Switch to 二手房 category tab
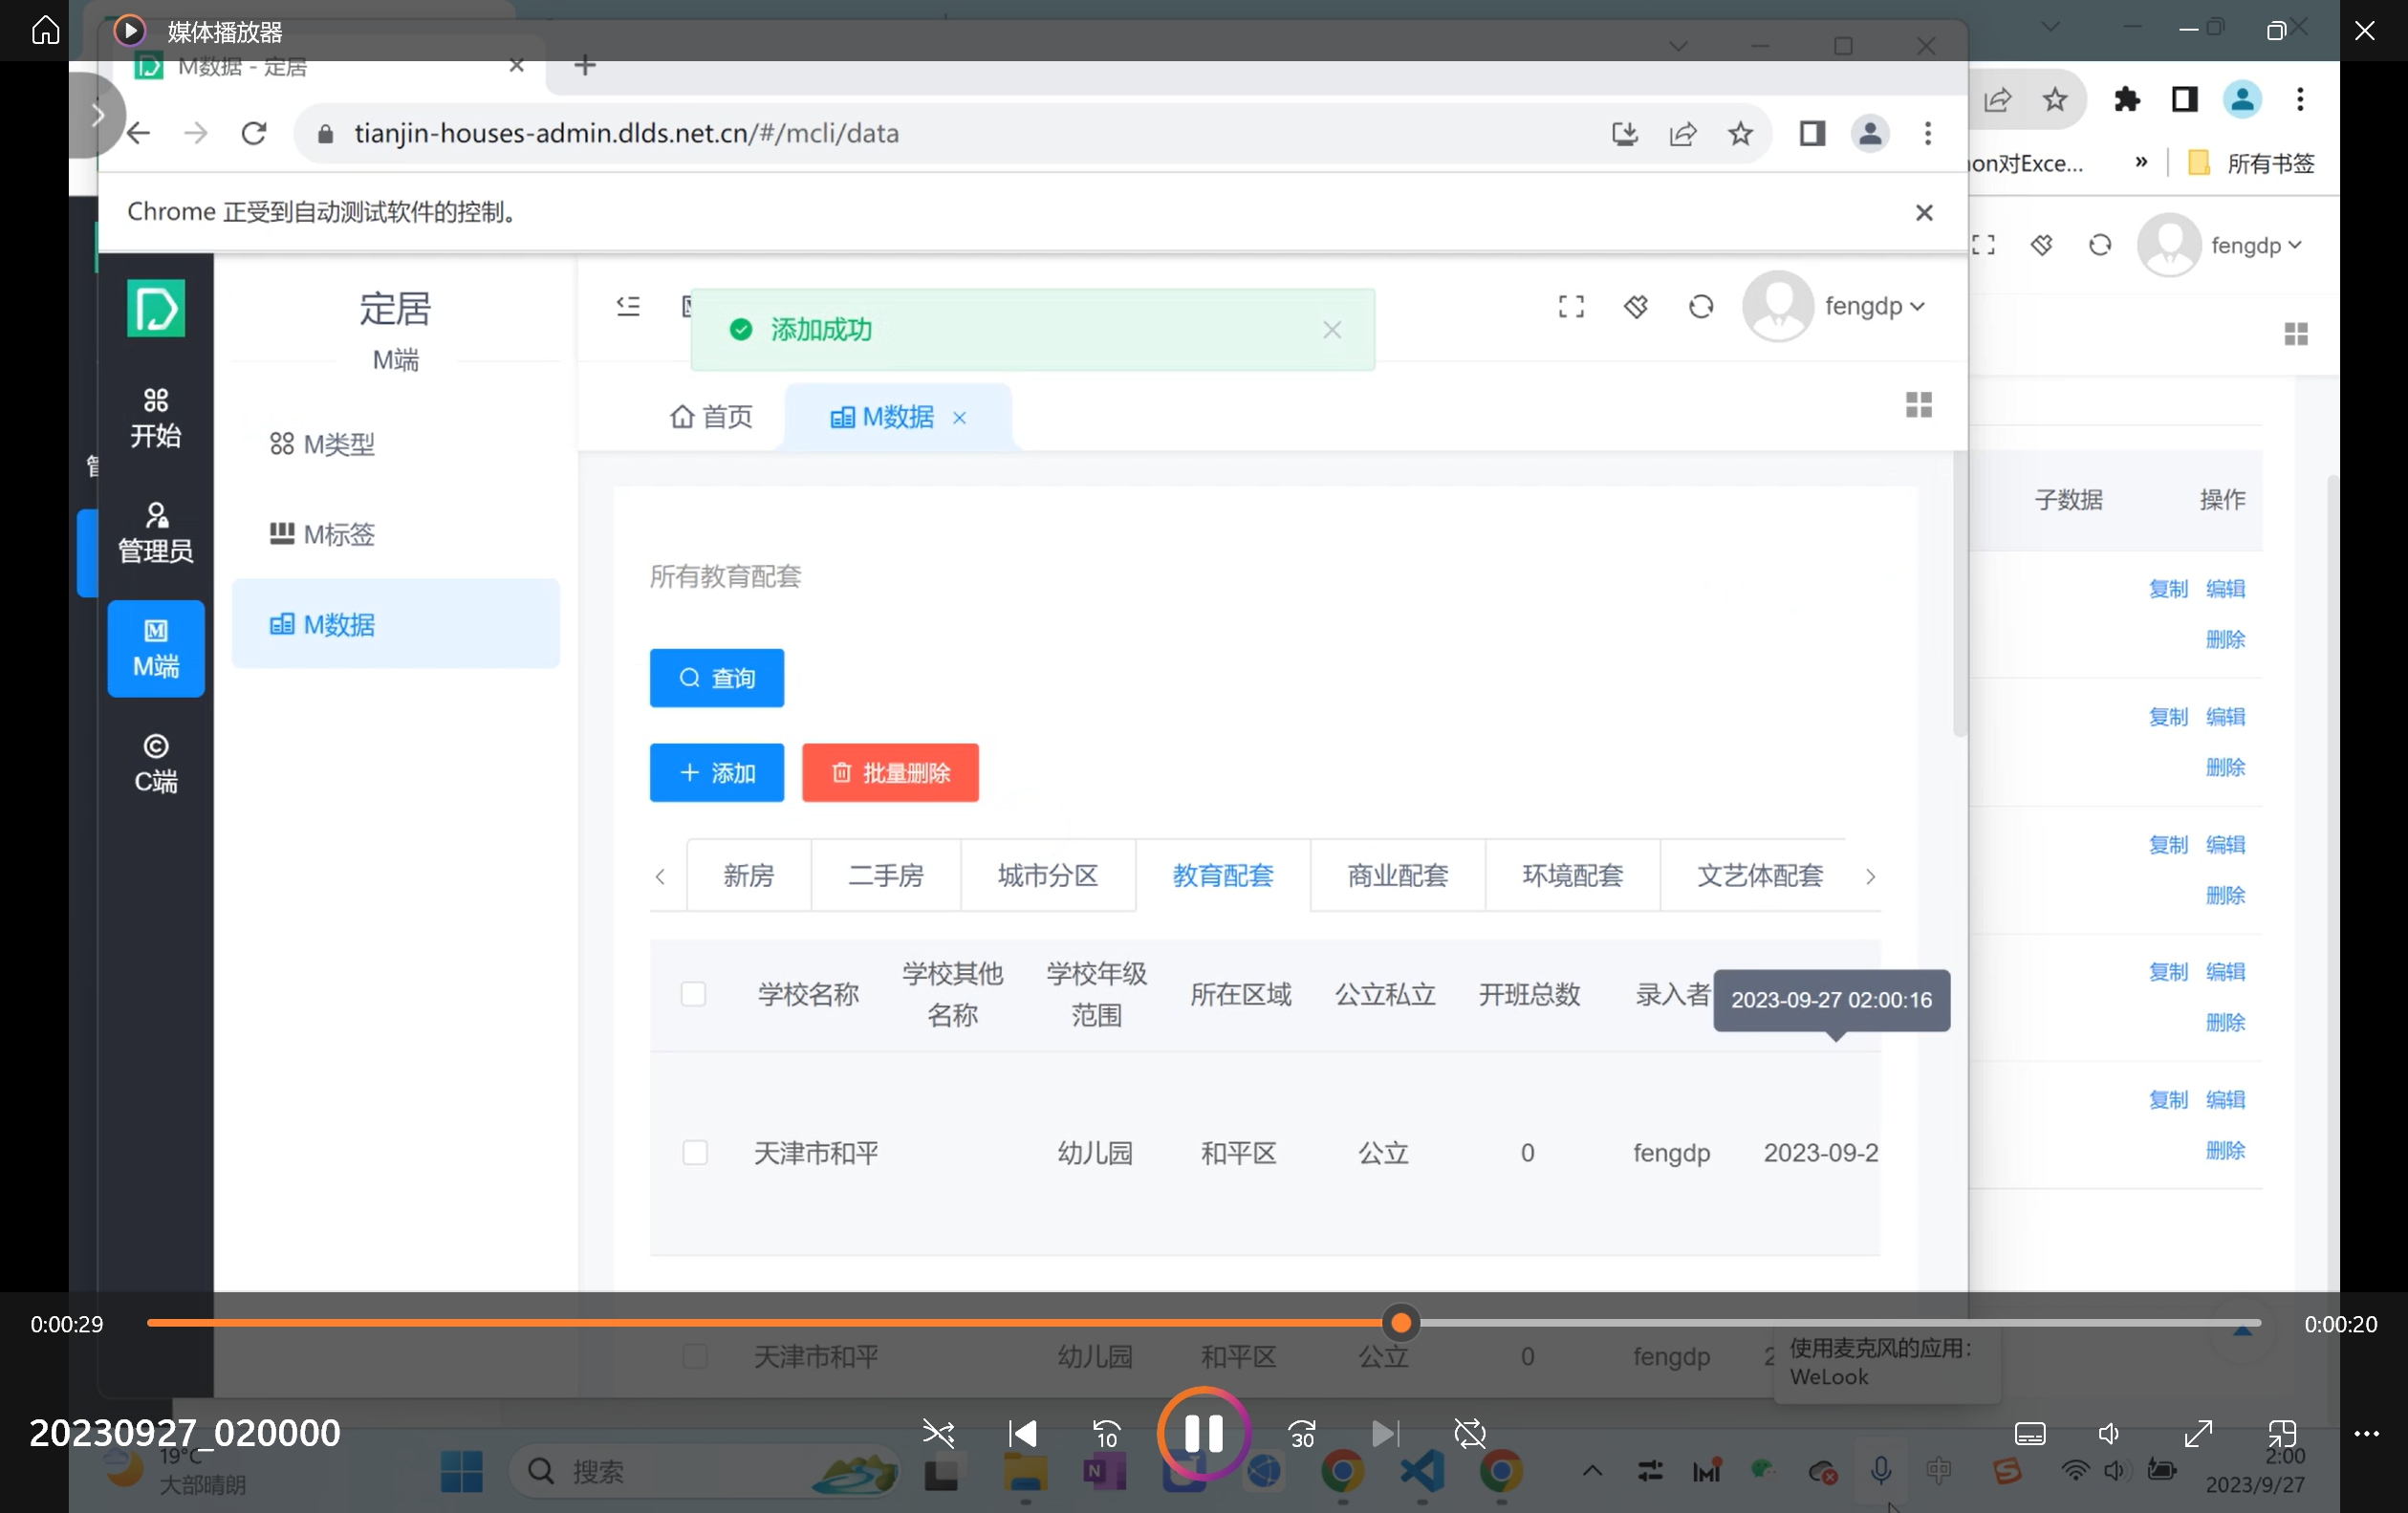The image size is (2408, 1513). 886,876
